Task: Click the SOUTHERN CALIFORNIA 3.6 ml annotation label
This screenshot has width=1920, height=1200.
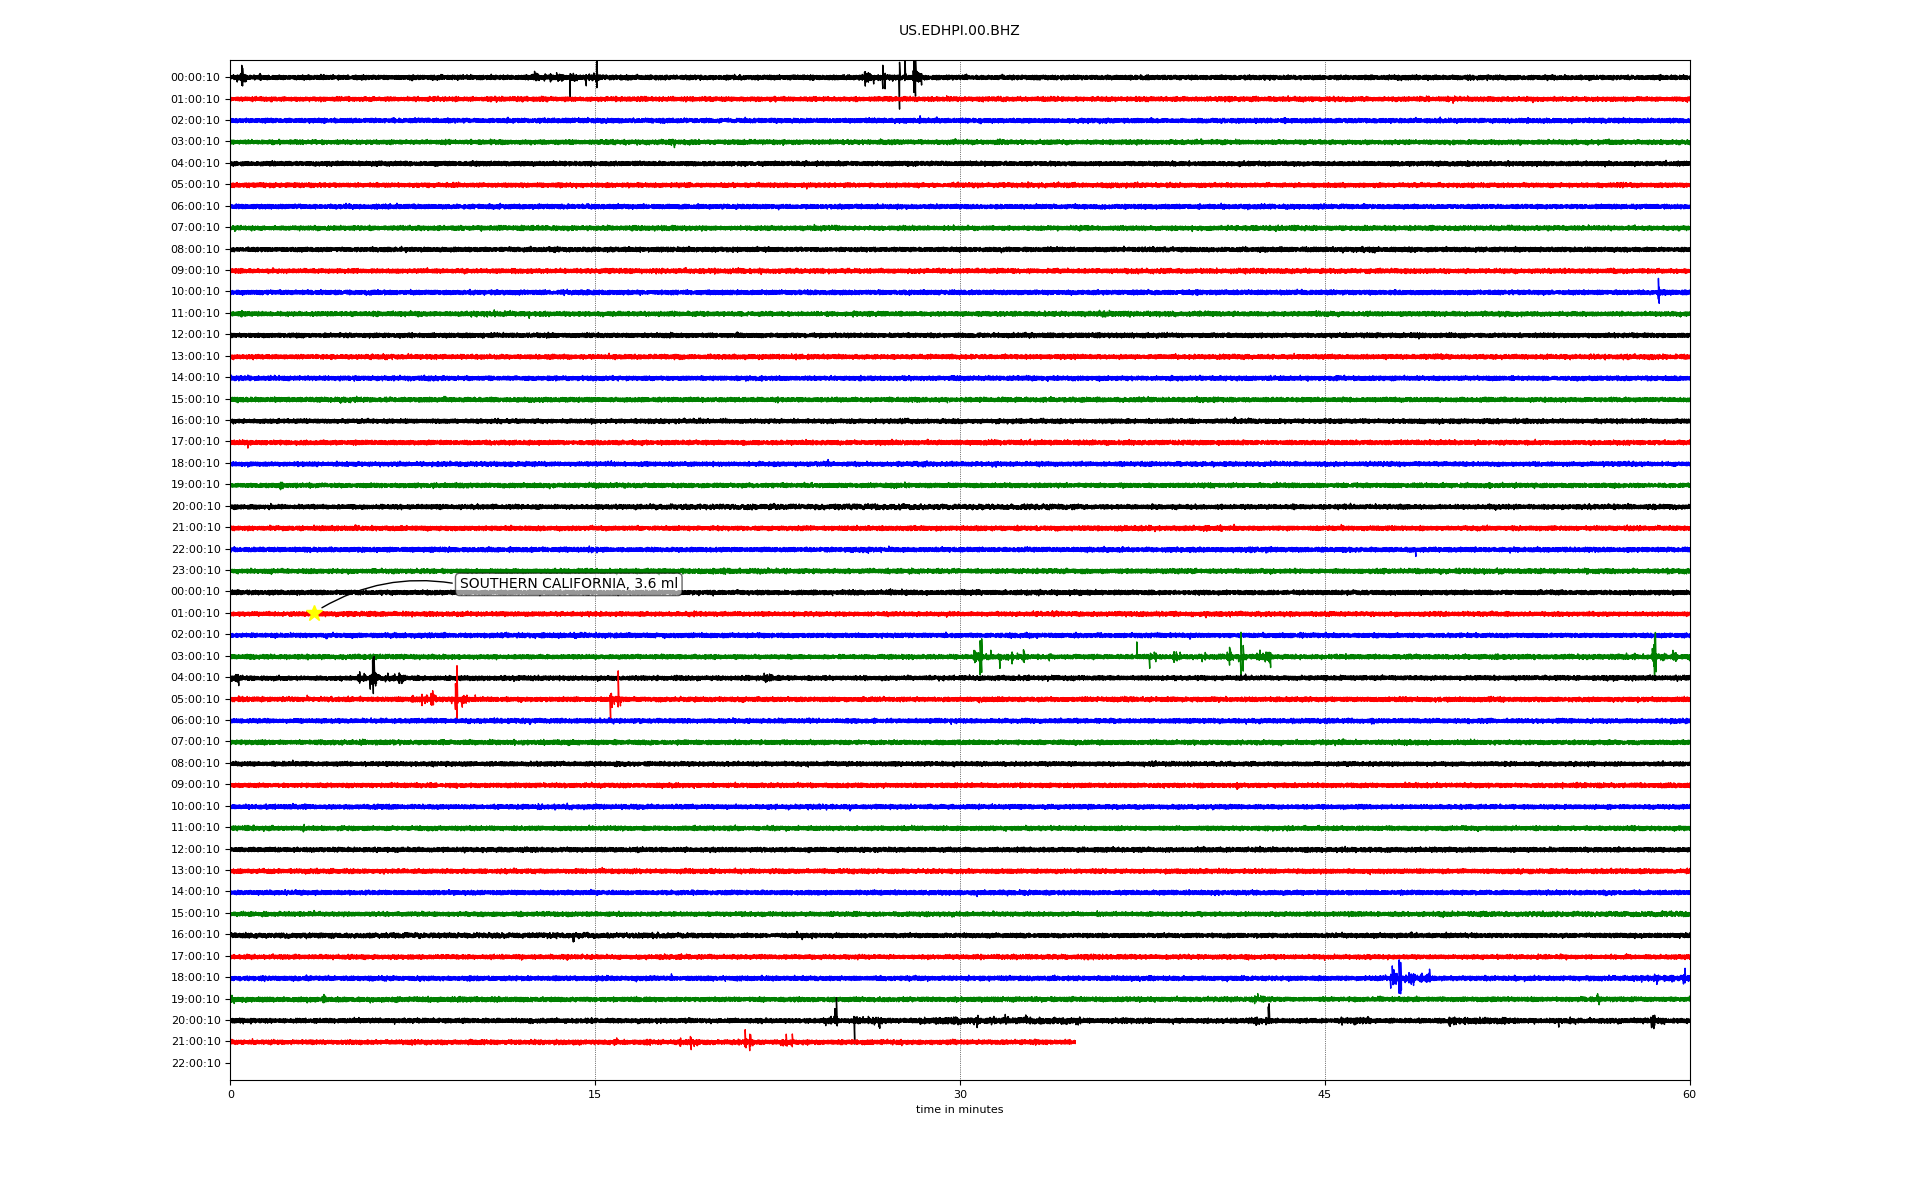Action: click(x=568, y=584)
